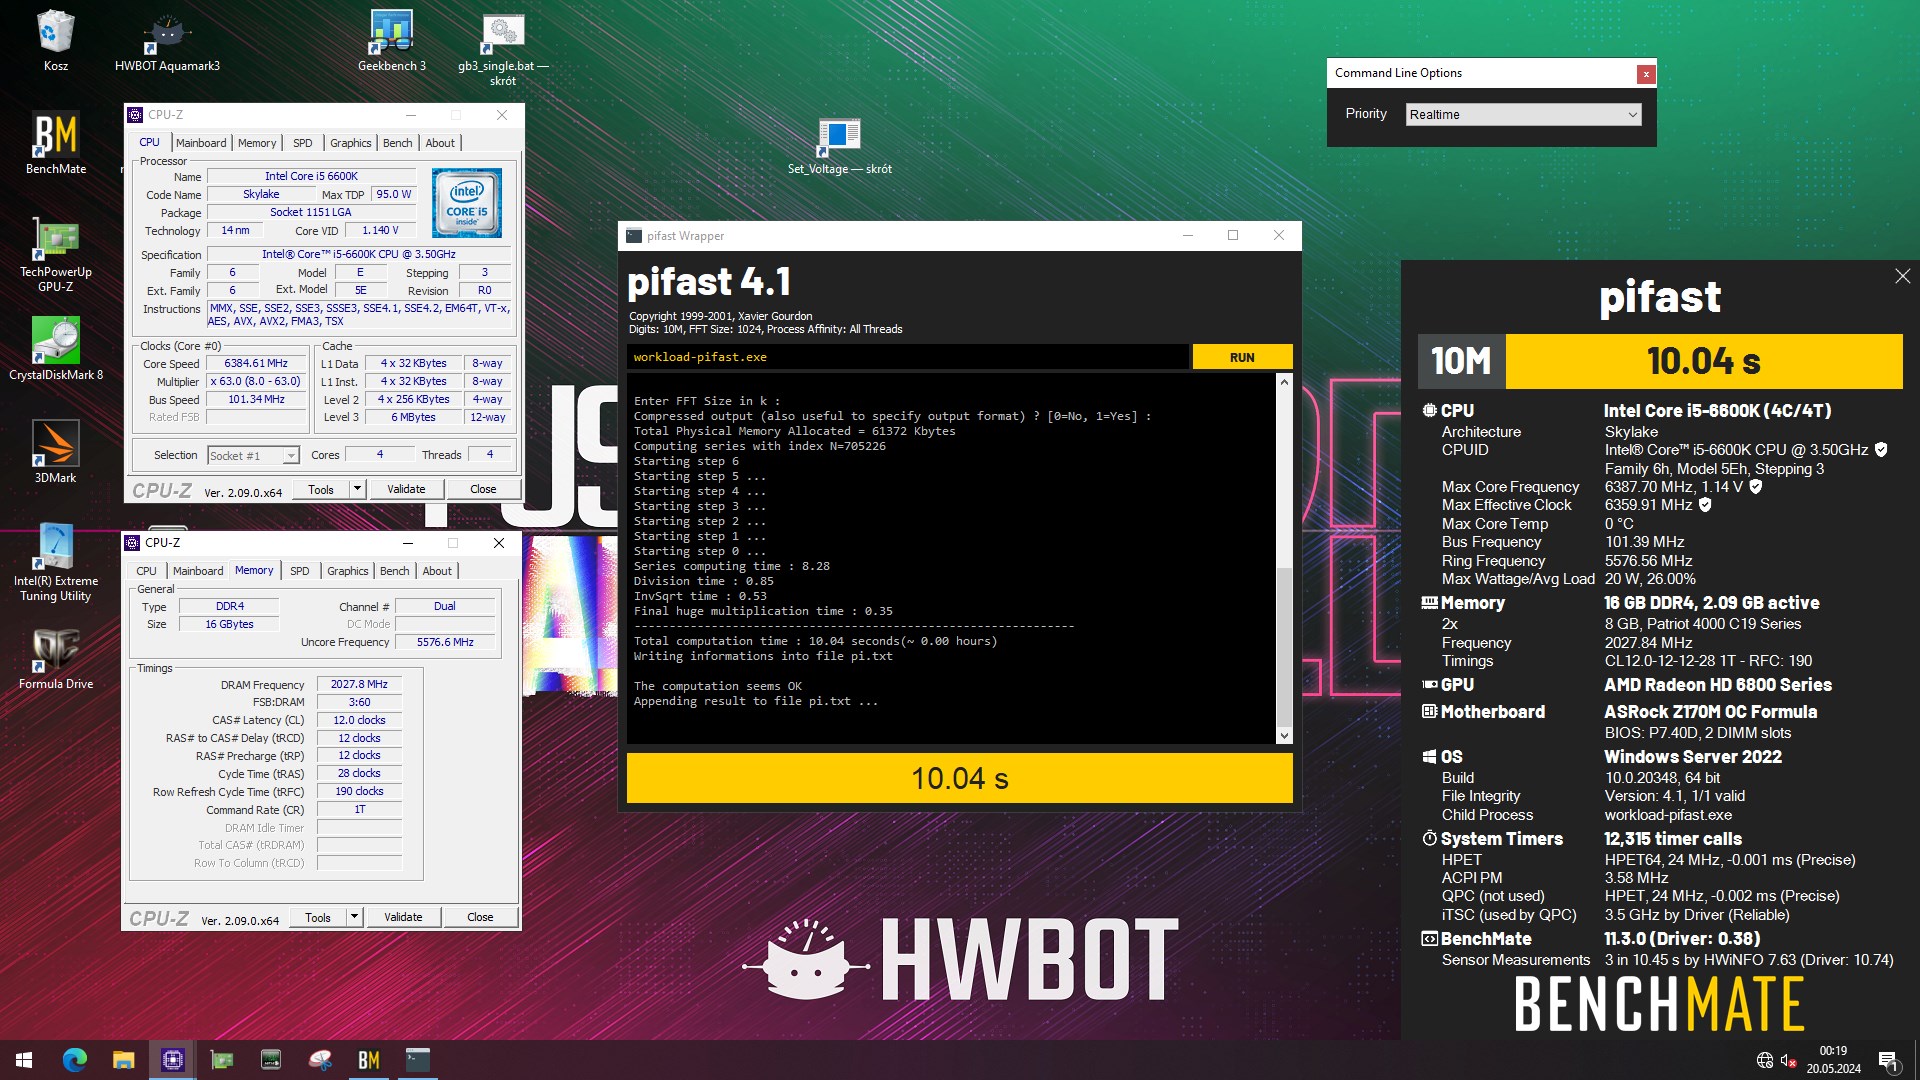Open HWBOT Aquamark3 desktop shortcut

pos(167,40)
